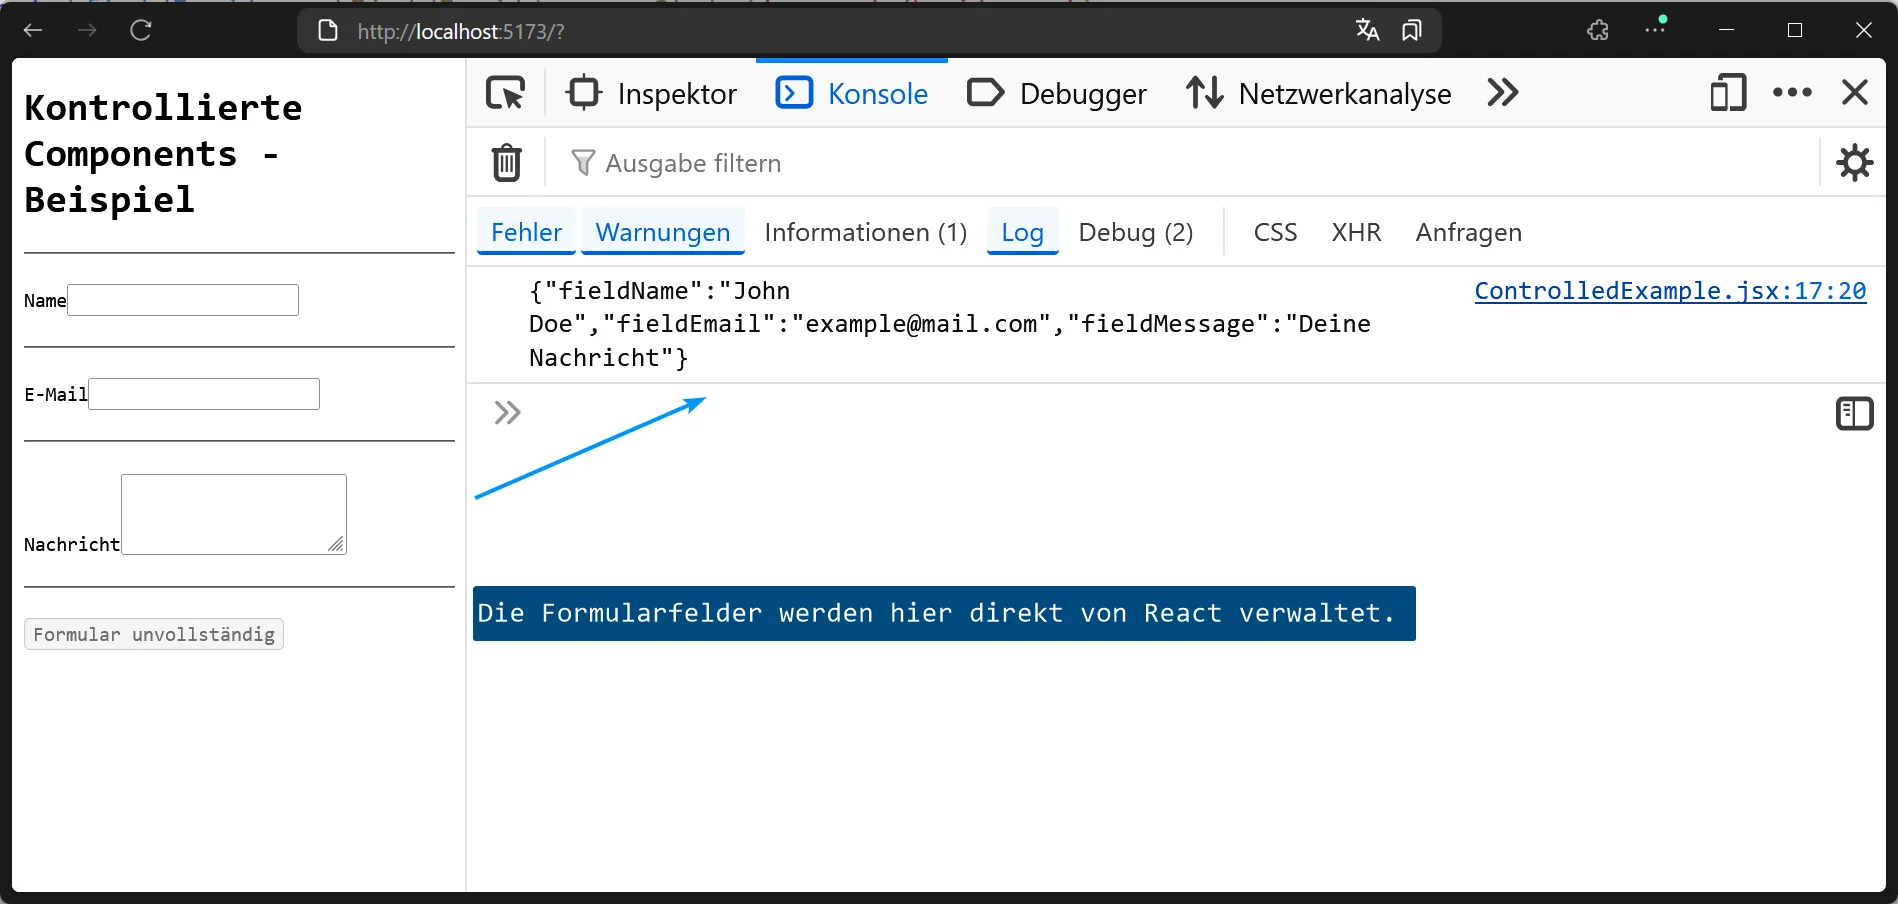
Task: Close the browser window
Action: pos(1864,30)
